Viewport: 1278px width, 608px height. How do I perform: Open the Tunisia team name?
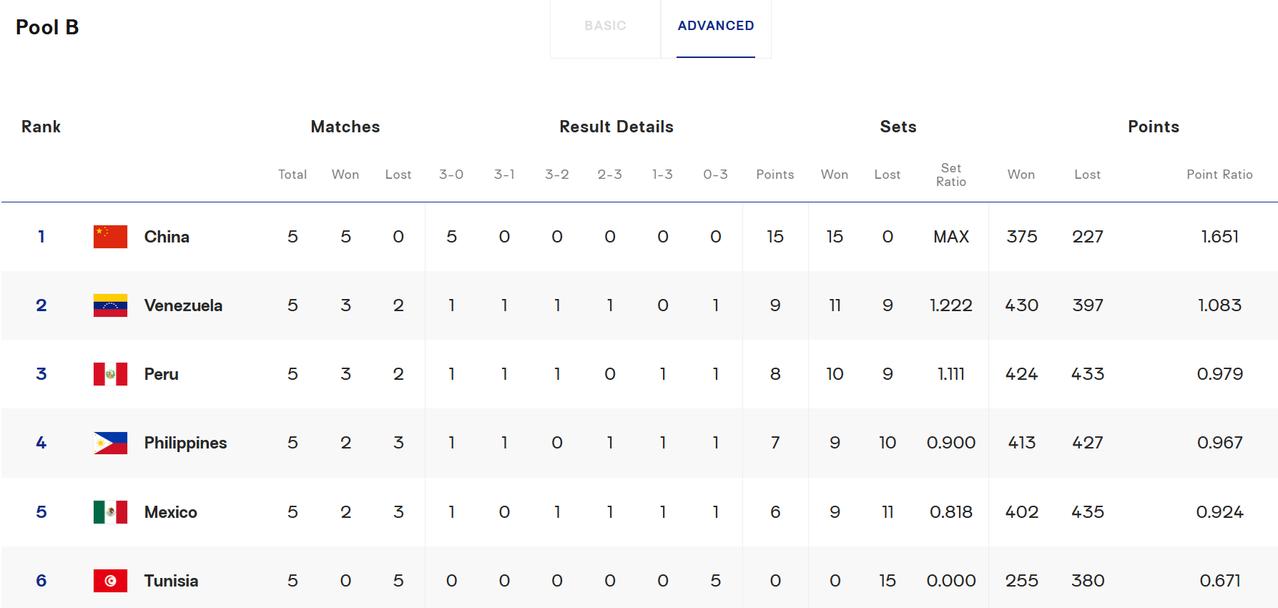click(171, 581)
